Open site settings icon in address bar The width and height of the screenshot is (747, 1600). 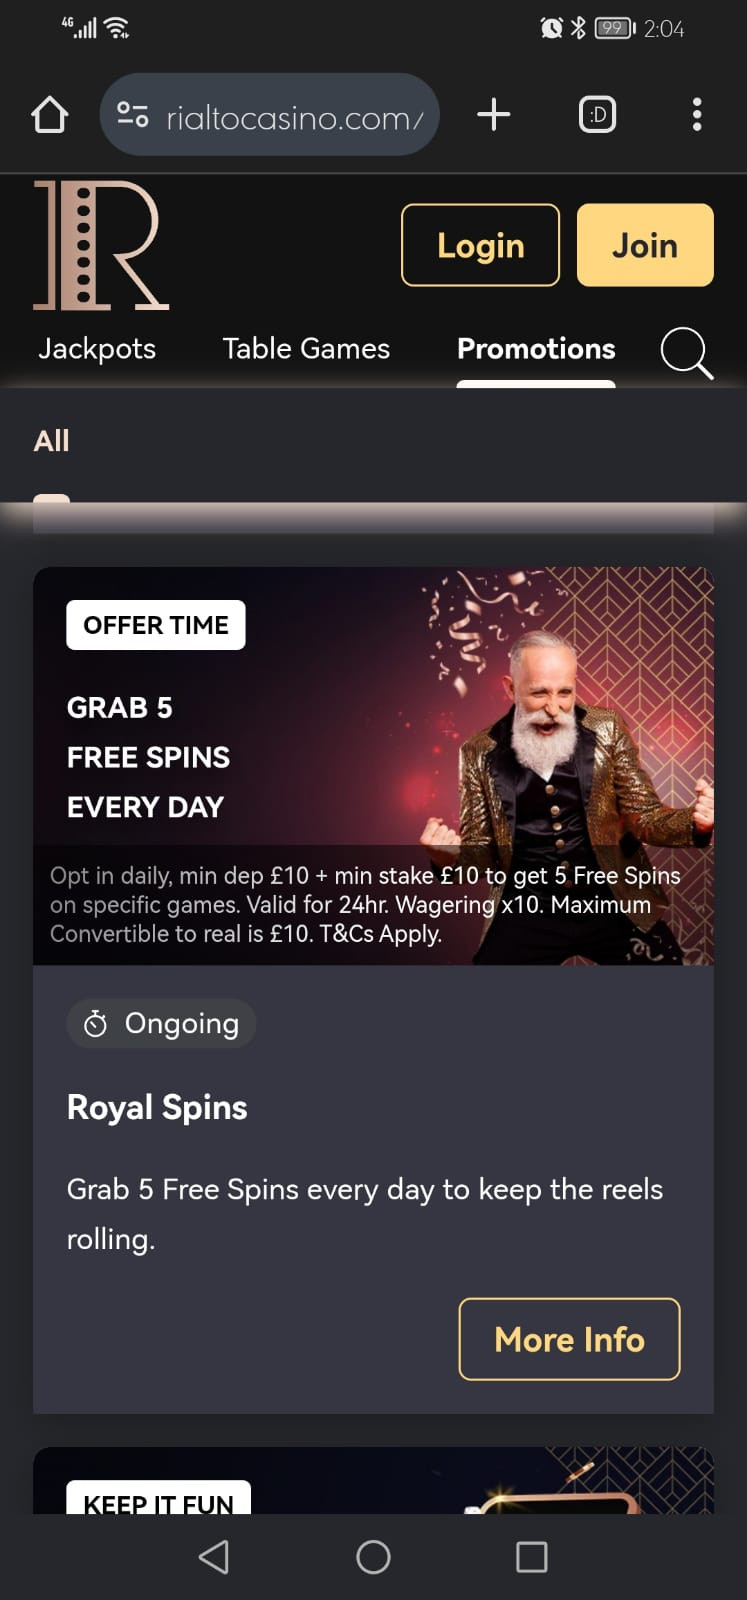pyautogui.click(x=132, y=115)
